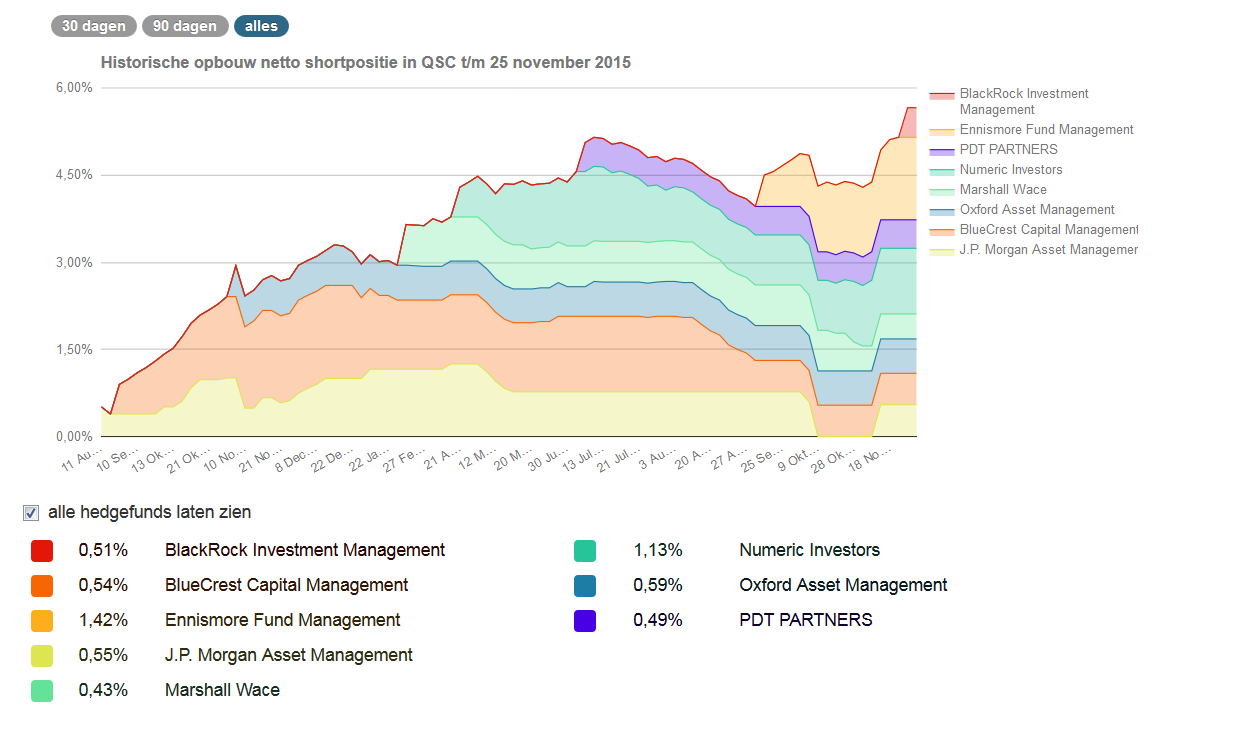Click PDT PARTNERS purple swatch in list
Image resolution: width=1236 pixels, height=742 pixels.
[x=585, y=621]
